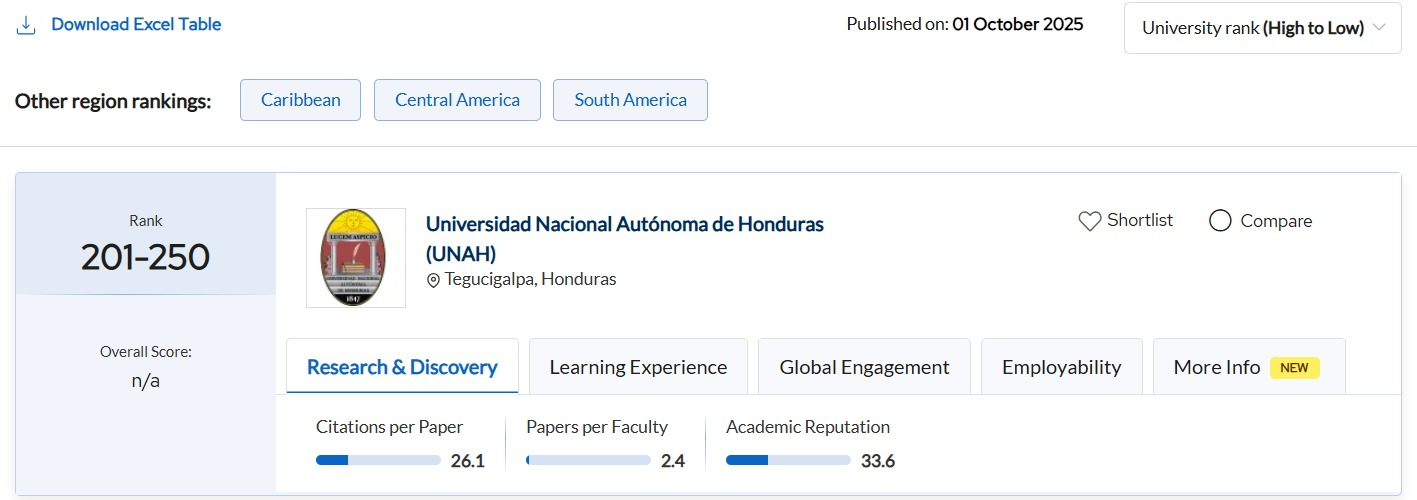Click the sort dropdown chevron arrow
The image size is (1417, 500).
[1380, 28]
